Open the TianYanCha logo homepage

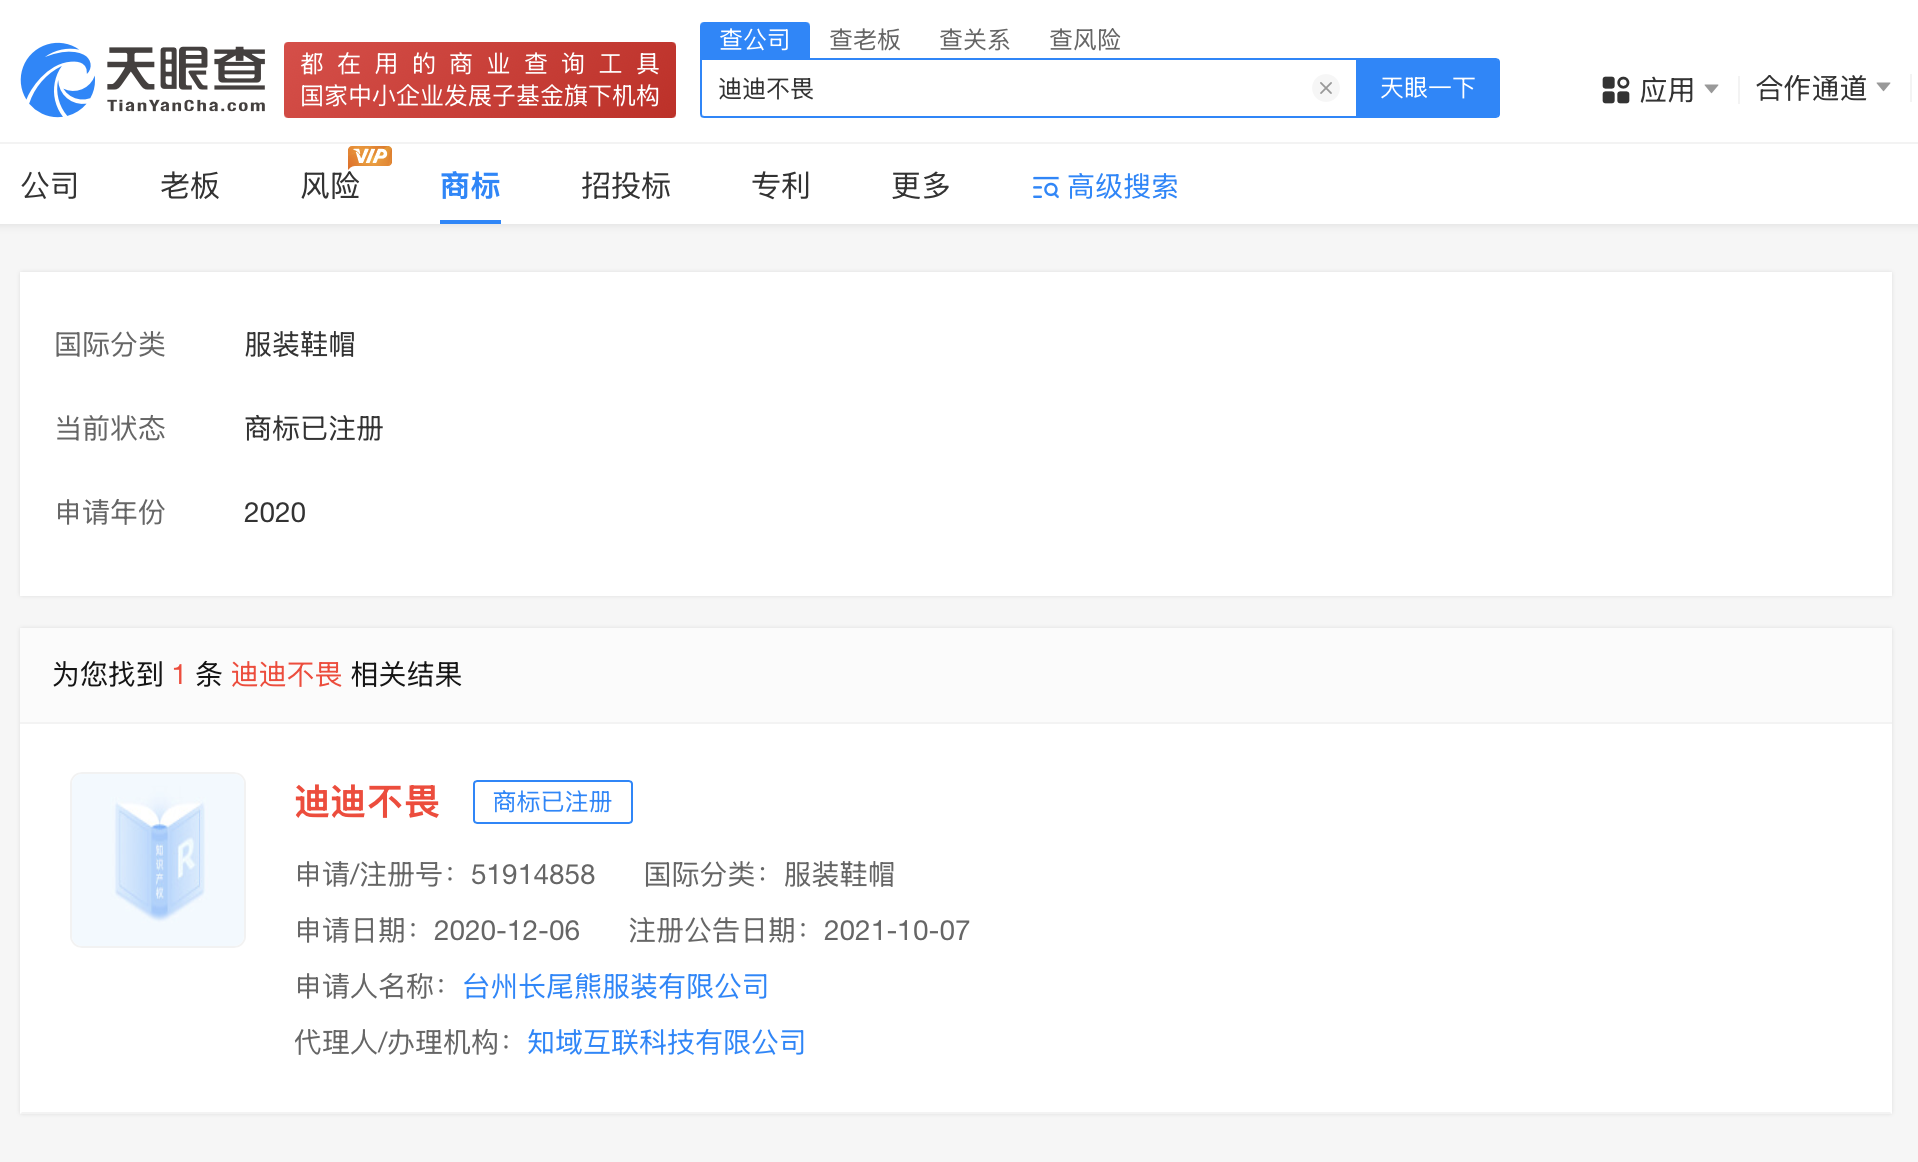pos(144,80)
